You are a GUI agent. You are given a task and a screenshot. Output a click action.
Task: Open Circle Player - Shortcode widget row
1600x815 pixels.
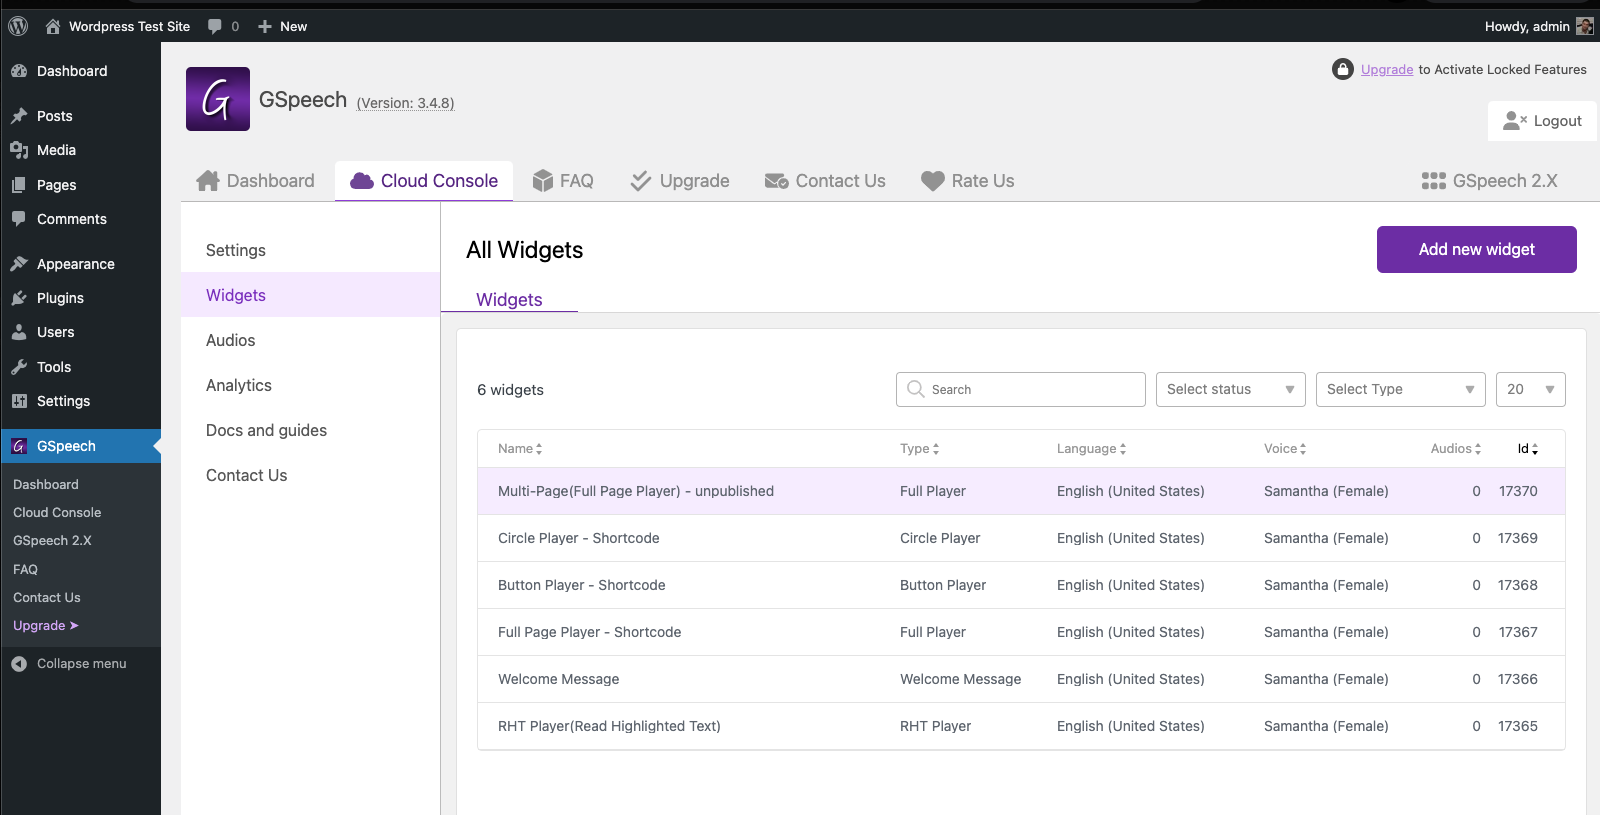point(1021,538)
